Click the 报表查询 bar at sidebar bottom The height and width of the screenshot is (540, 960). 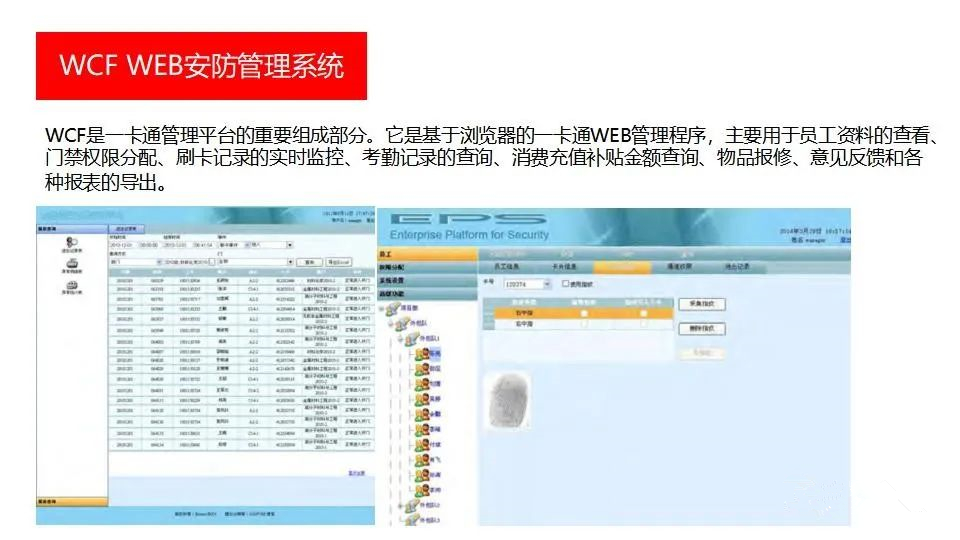coord(72,501)
